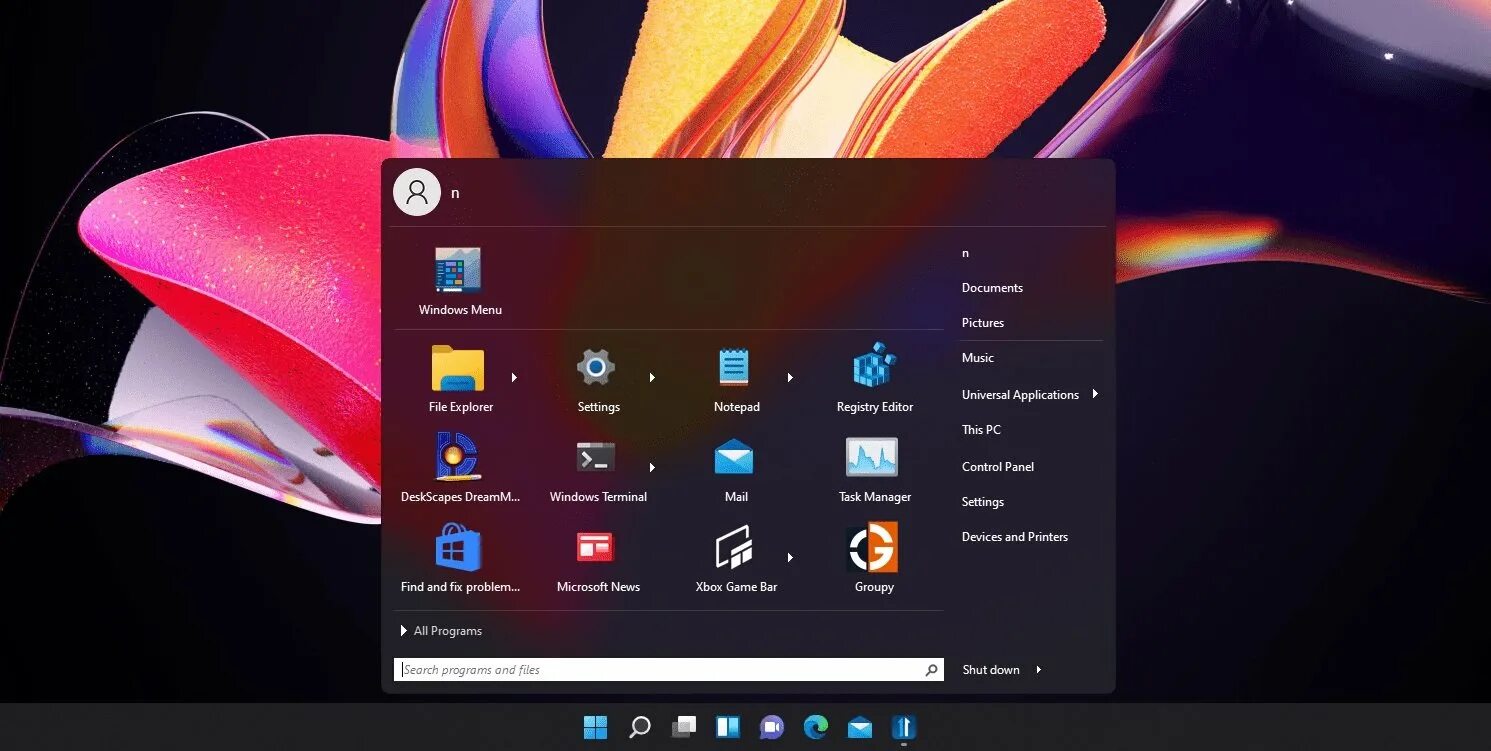Viewport: 1491px width, 751px height.
Task: Click the Windows Start button on taskbar
Action: pos(596,727)
